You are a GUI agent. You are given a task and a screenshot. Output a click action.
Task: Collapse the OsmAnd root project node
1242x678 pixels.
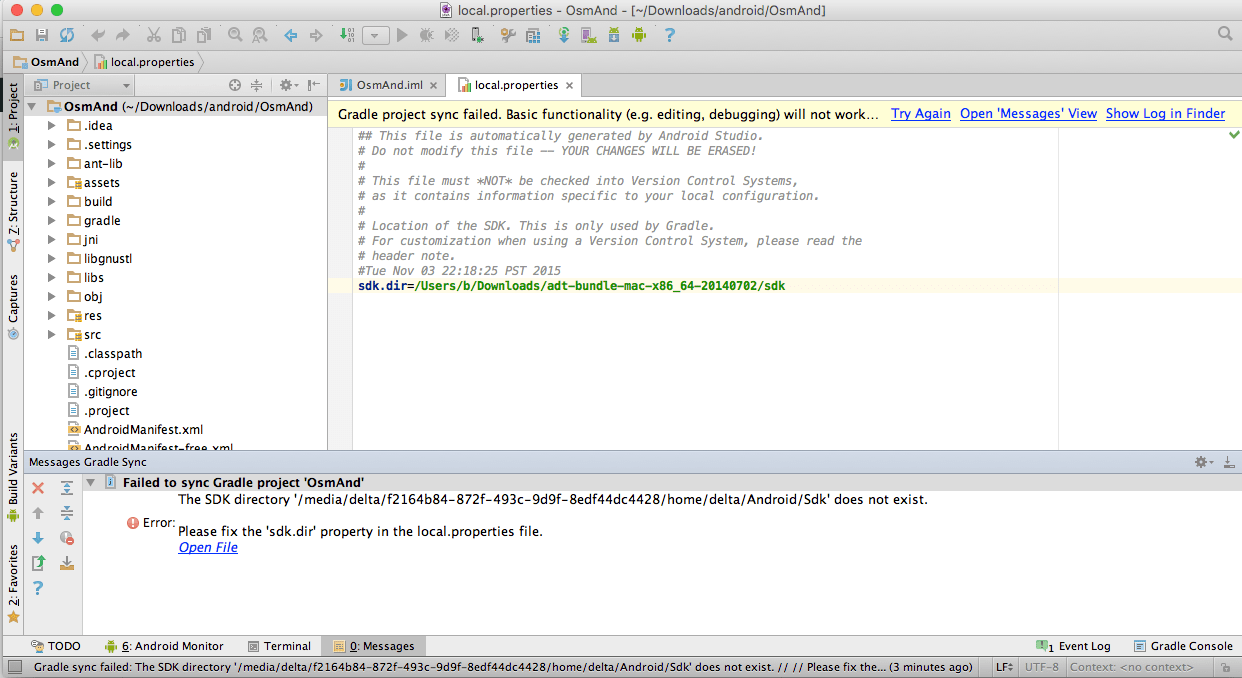tap(33, 107)
